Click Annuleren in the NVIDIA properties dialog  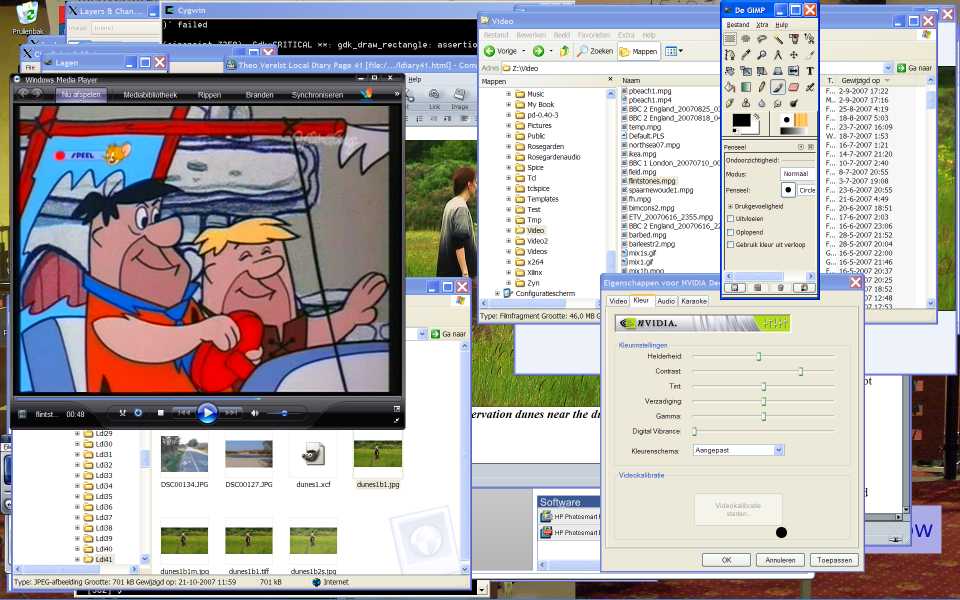pos(780,560)
